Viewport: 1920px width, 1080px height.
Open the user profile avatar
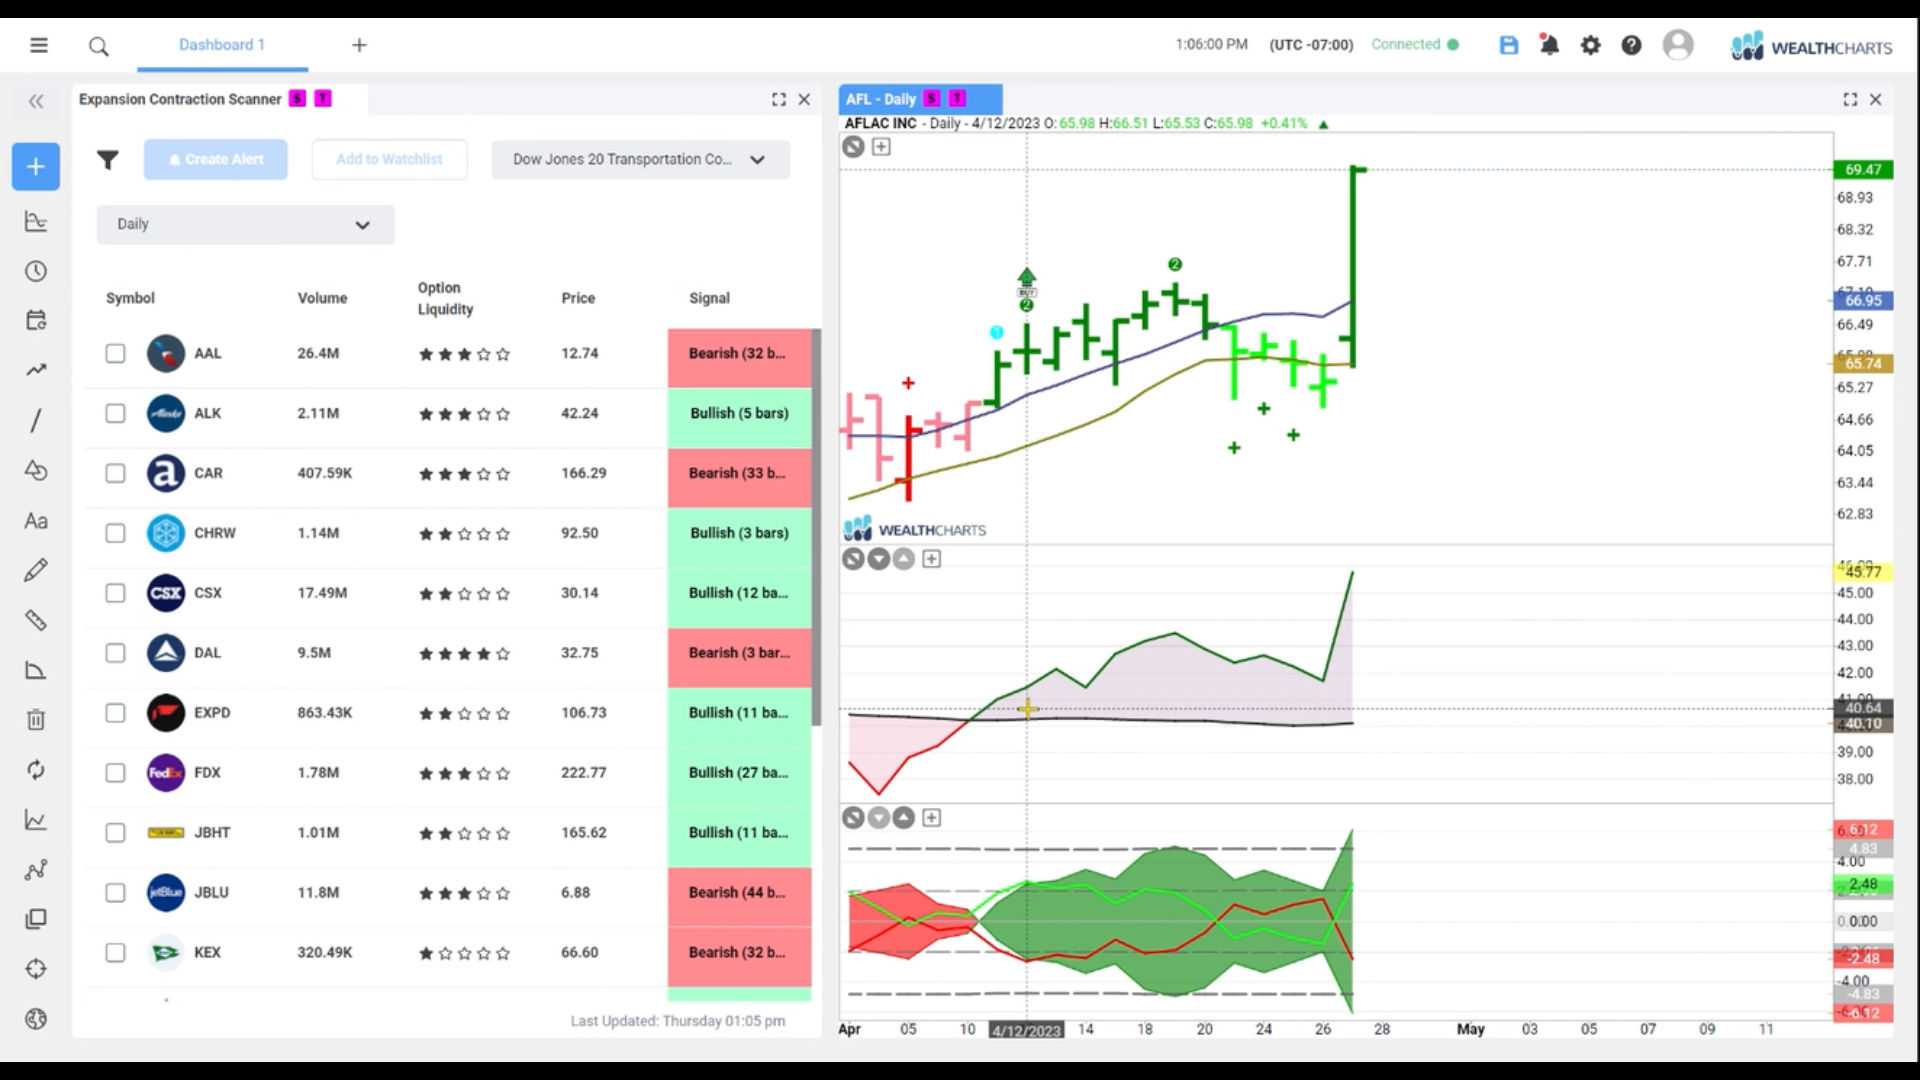point(1678,45)
